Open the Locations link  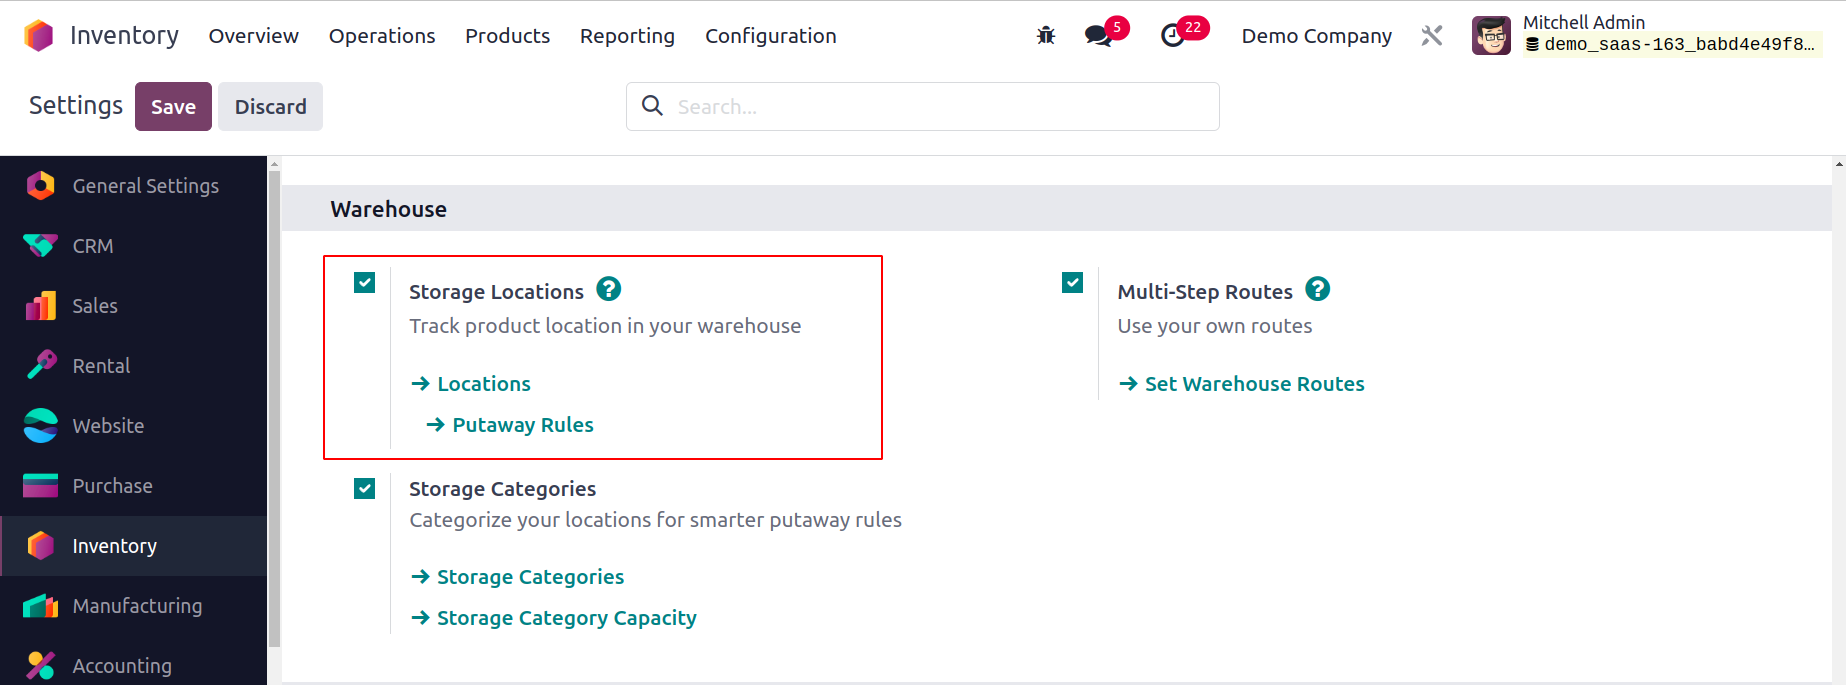(x=471, y=384)
